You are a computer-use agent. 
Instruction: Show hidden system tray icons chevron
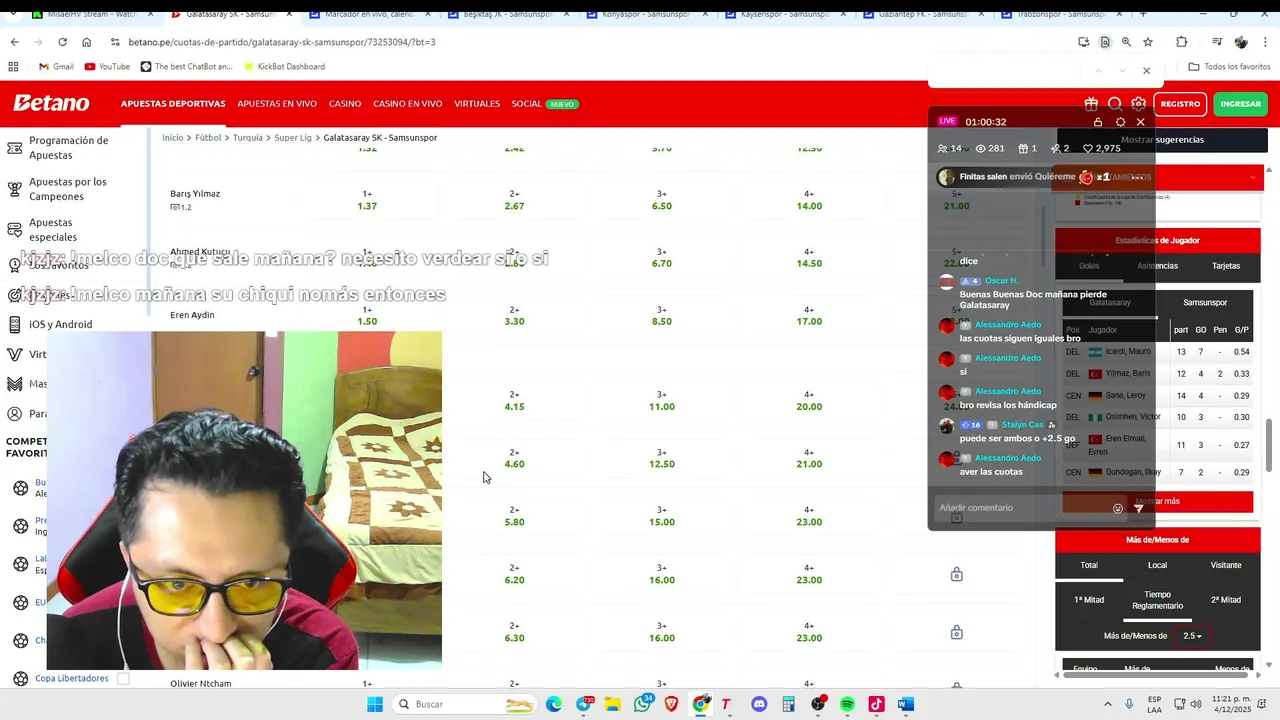click(1107, 704)
